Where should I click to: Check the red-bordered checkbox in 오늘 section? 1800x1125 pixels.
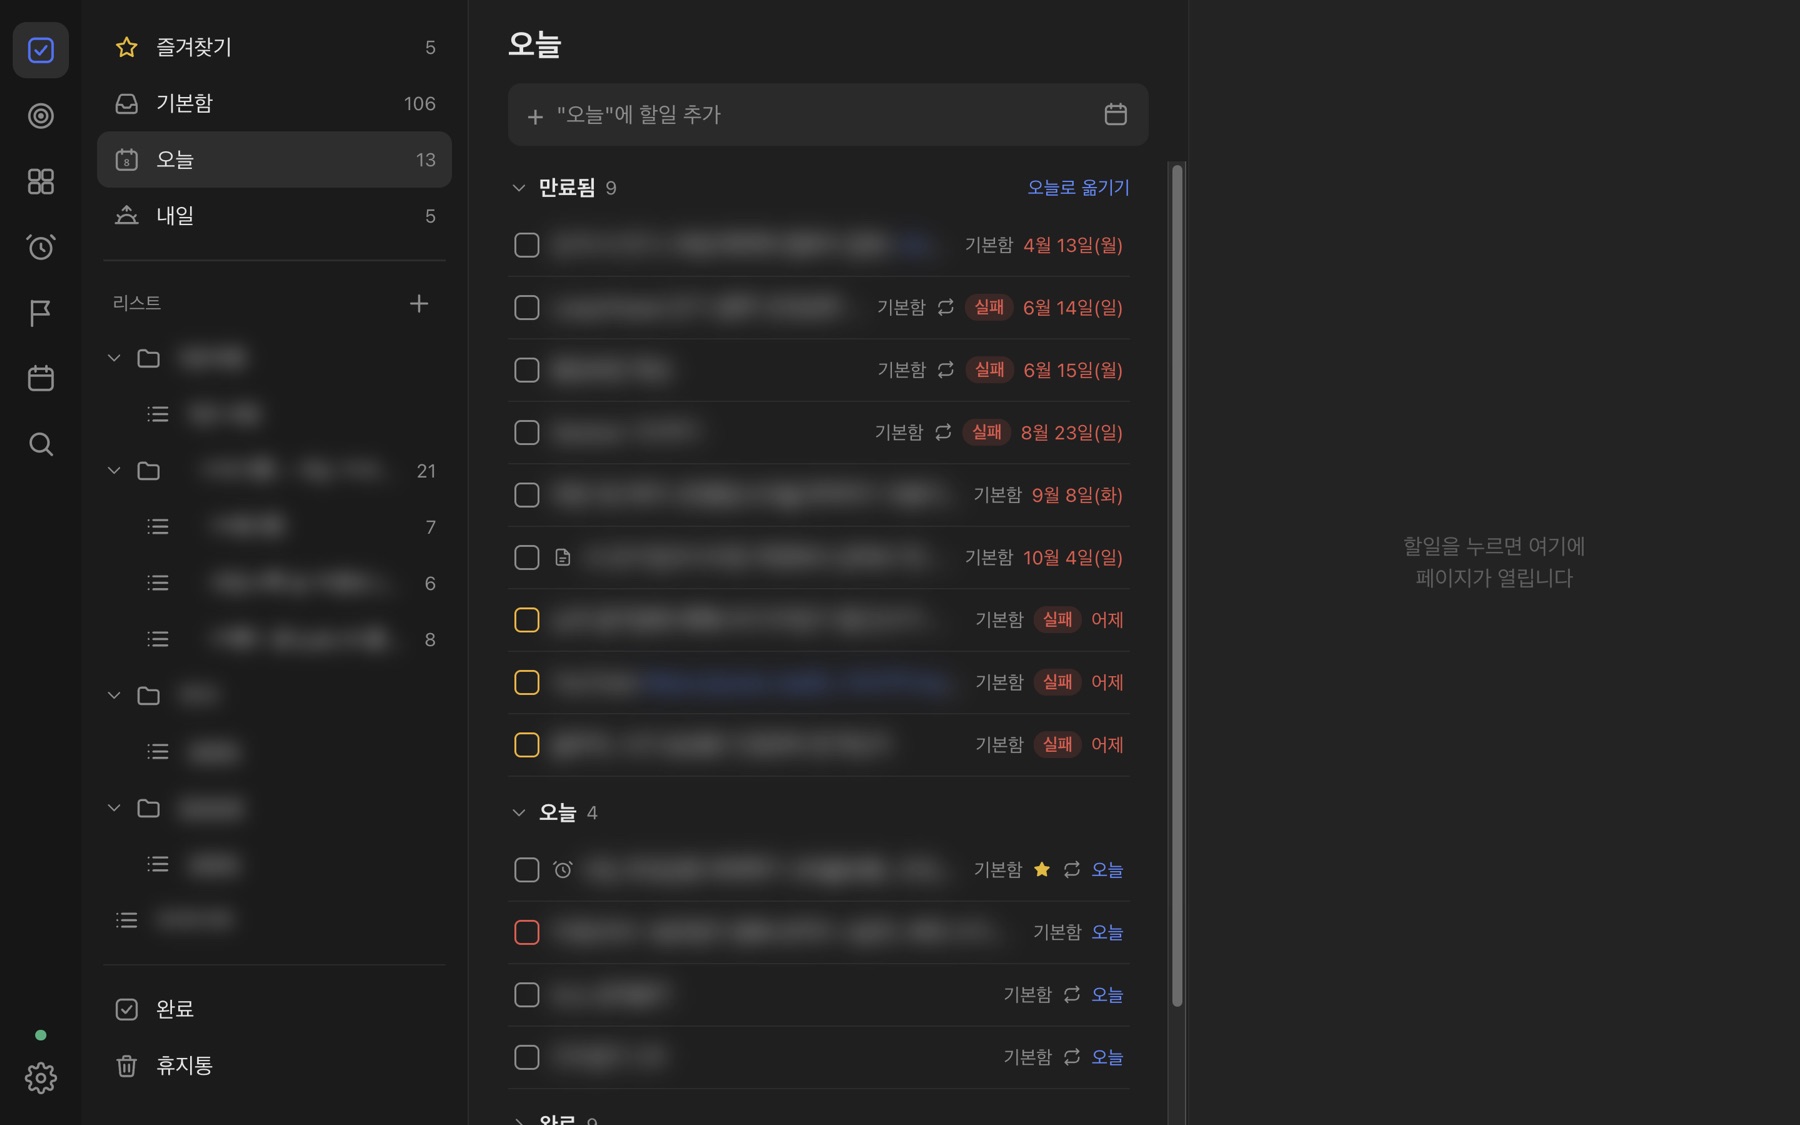coord(527,932)
